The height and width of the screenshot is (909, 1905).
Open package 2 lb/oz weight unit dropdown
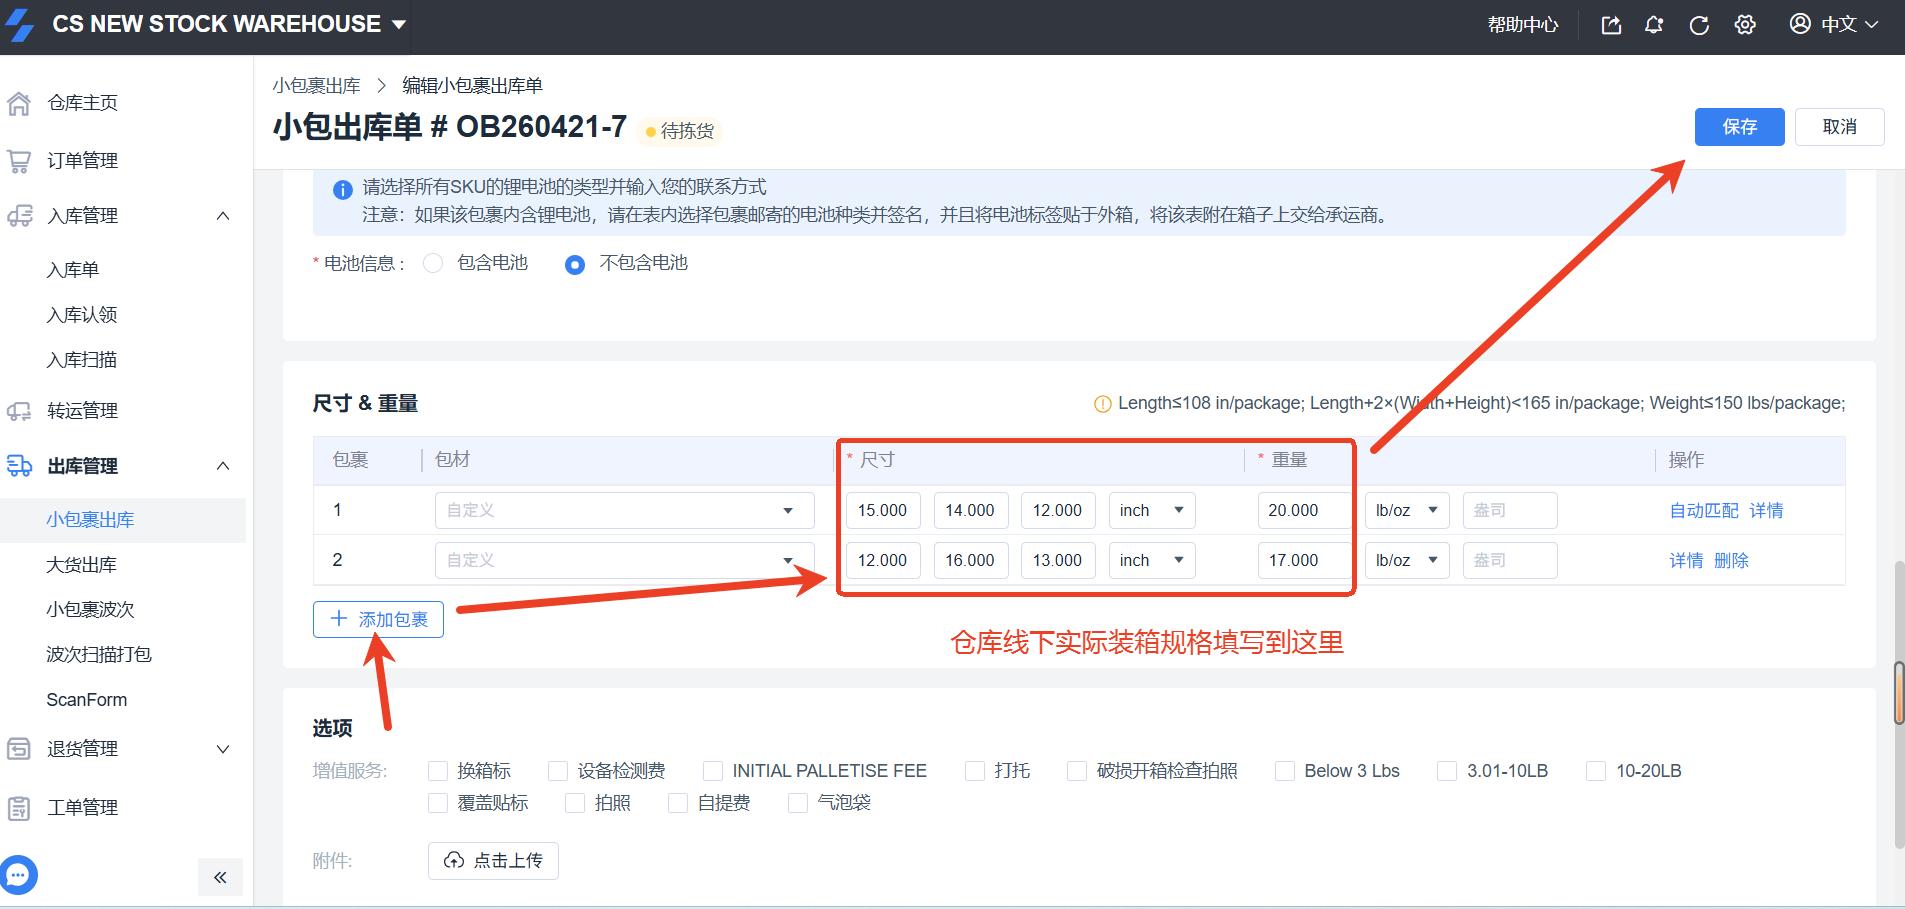tap(1406, 561)
